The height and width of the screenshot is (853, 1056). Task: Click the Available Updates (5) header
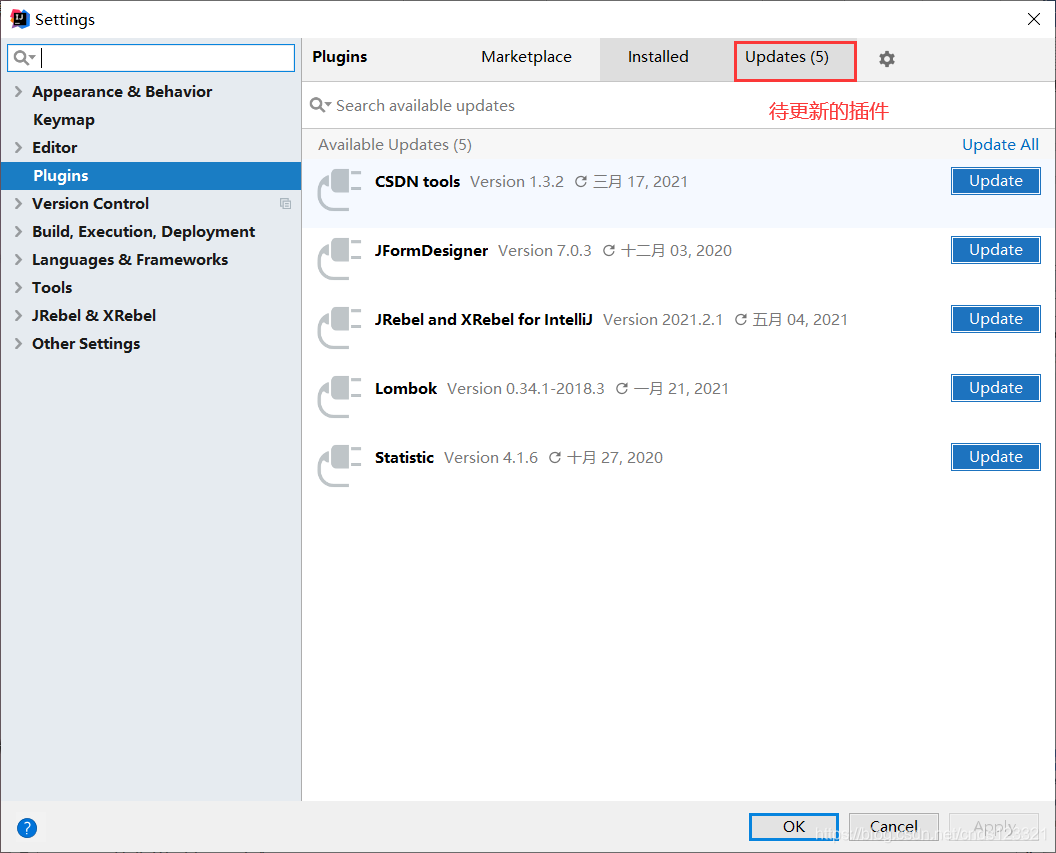tap(395, 145)
